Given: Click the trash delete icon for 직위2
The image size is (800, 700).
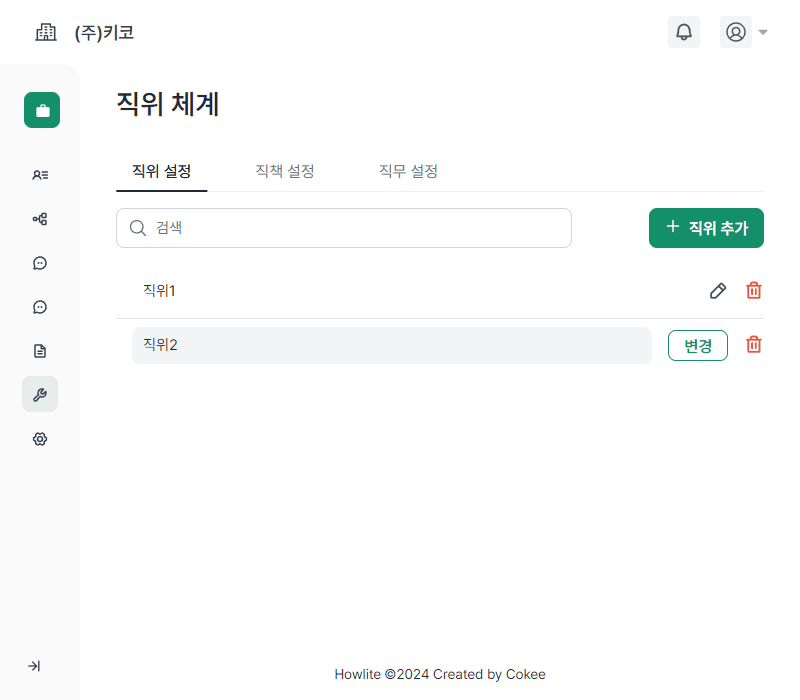Looking at the screenshot, I should pyautogui.click(x=753, y=344).
